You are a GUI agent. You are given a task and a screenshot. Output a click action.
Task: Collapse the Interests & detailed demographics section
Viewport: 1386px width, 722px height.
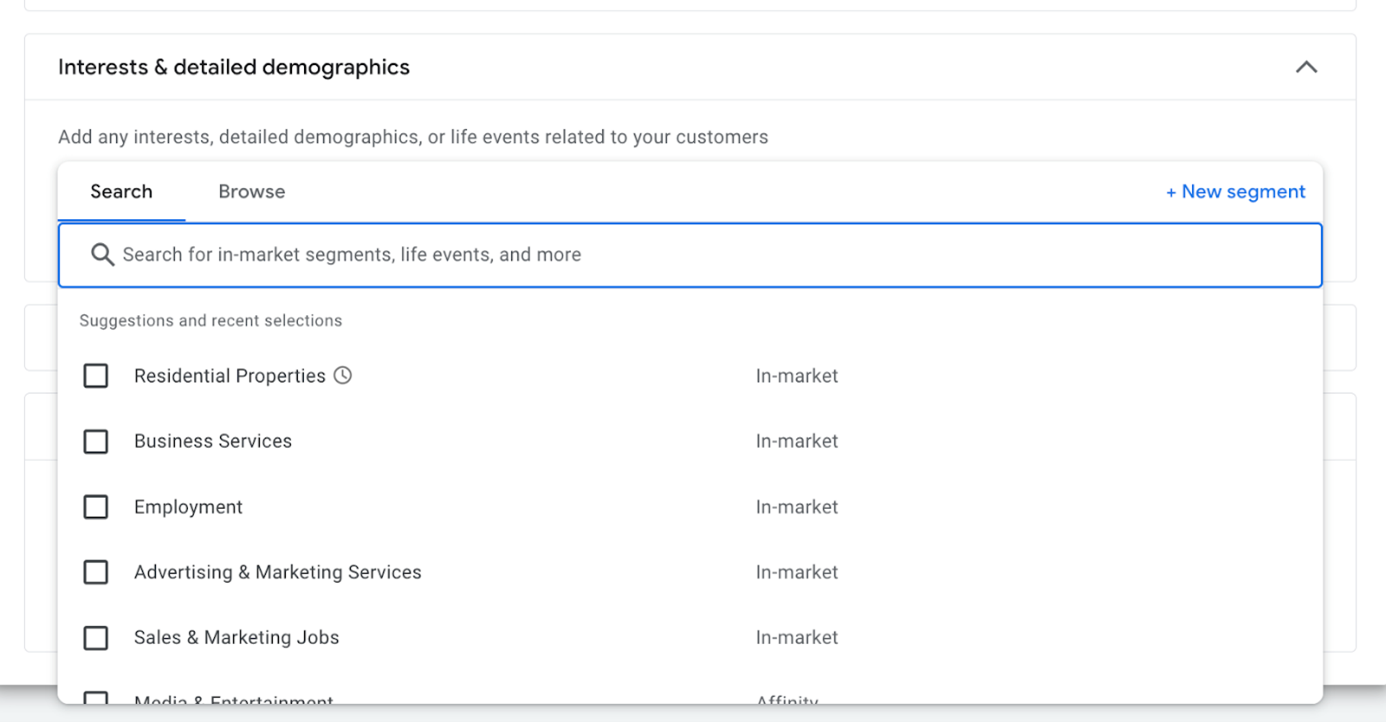[x=1306, y=67]
